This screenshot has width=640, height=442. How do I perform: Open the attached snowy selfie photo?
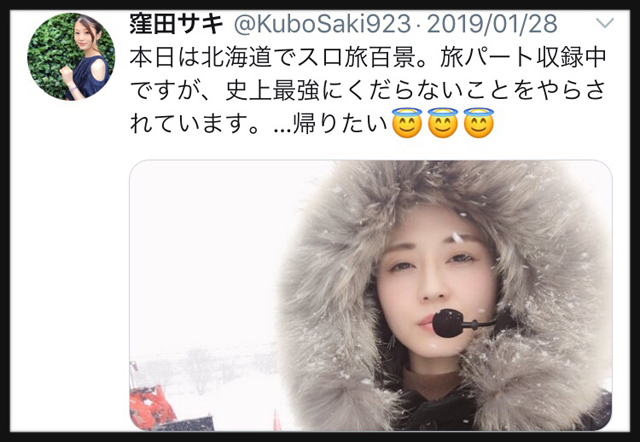point(371,295)
